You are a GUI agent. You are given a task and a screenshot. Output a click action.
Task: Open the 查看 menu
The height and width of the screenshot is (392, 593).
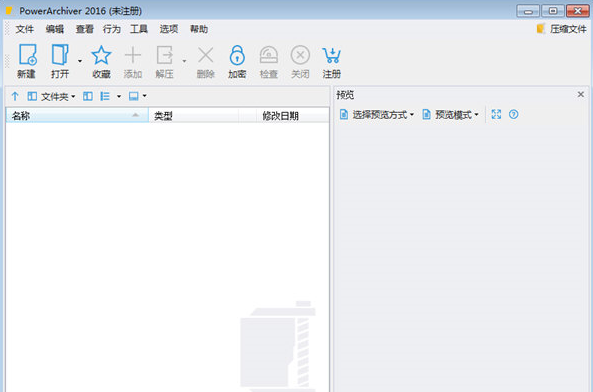point(84,29)
